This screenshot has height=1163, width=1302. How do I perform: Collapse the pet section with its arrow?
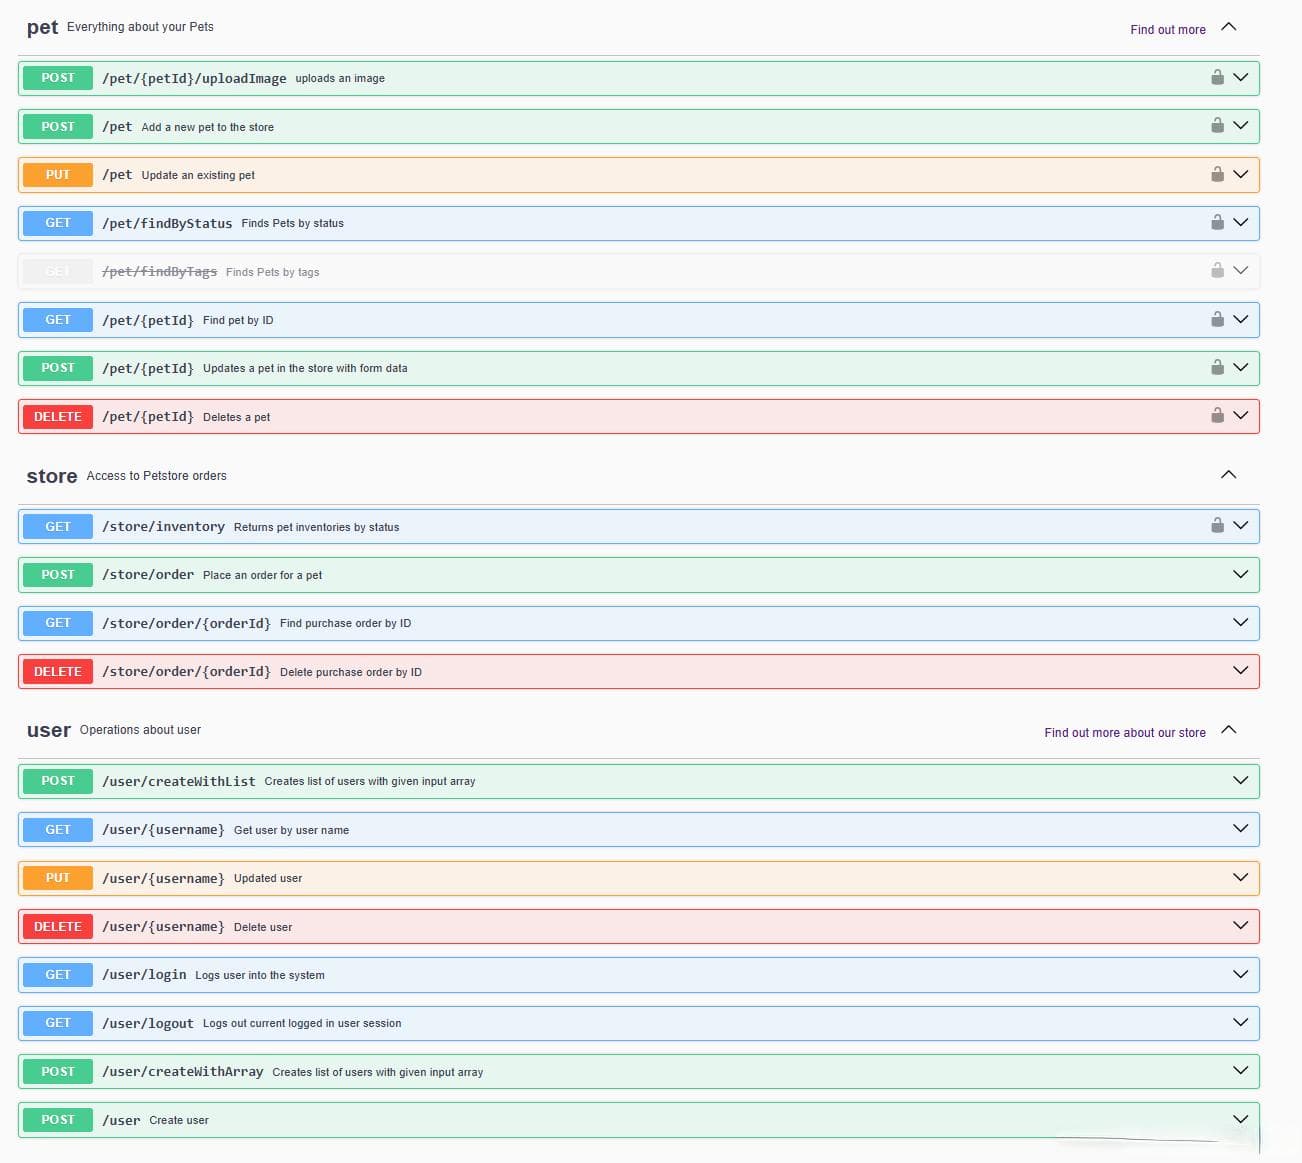point(1229,27)
